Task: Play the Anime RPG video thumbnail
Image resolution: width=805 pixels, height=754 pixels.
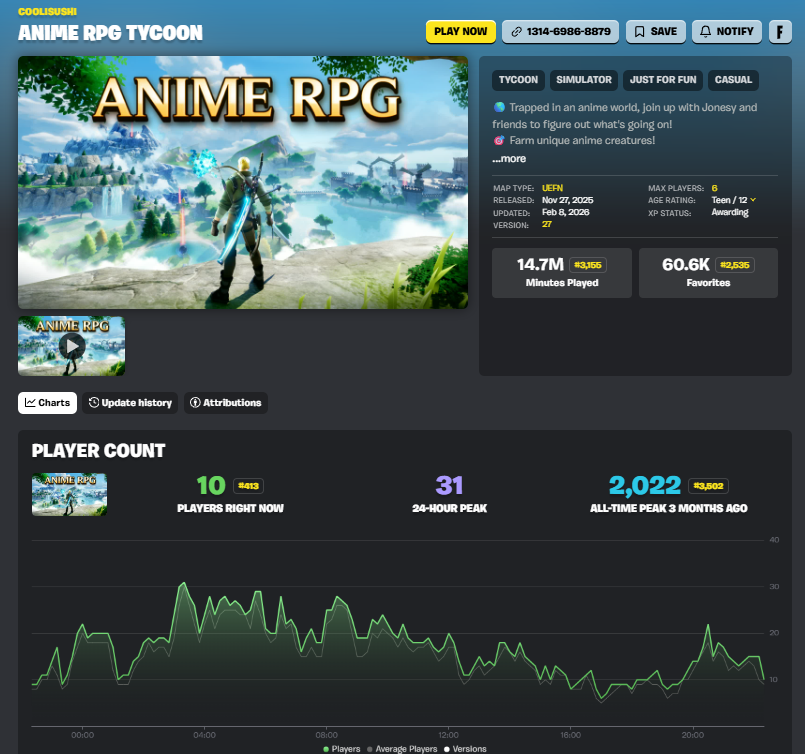Action: tap(71, 346)
